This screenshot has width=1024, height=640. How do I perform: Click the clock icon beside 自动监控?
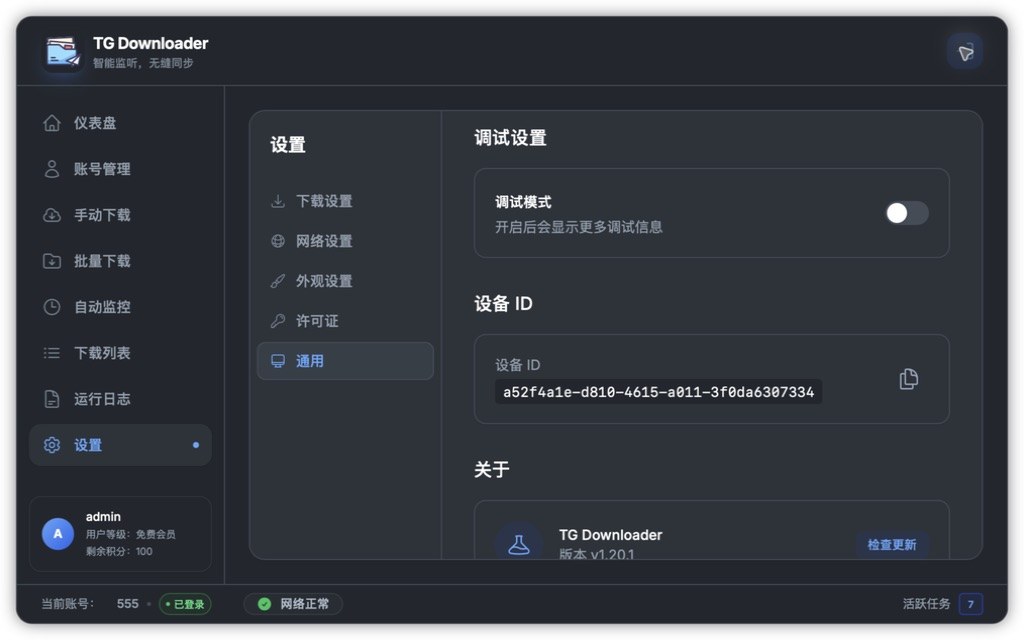(x=52, y=307)
